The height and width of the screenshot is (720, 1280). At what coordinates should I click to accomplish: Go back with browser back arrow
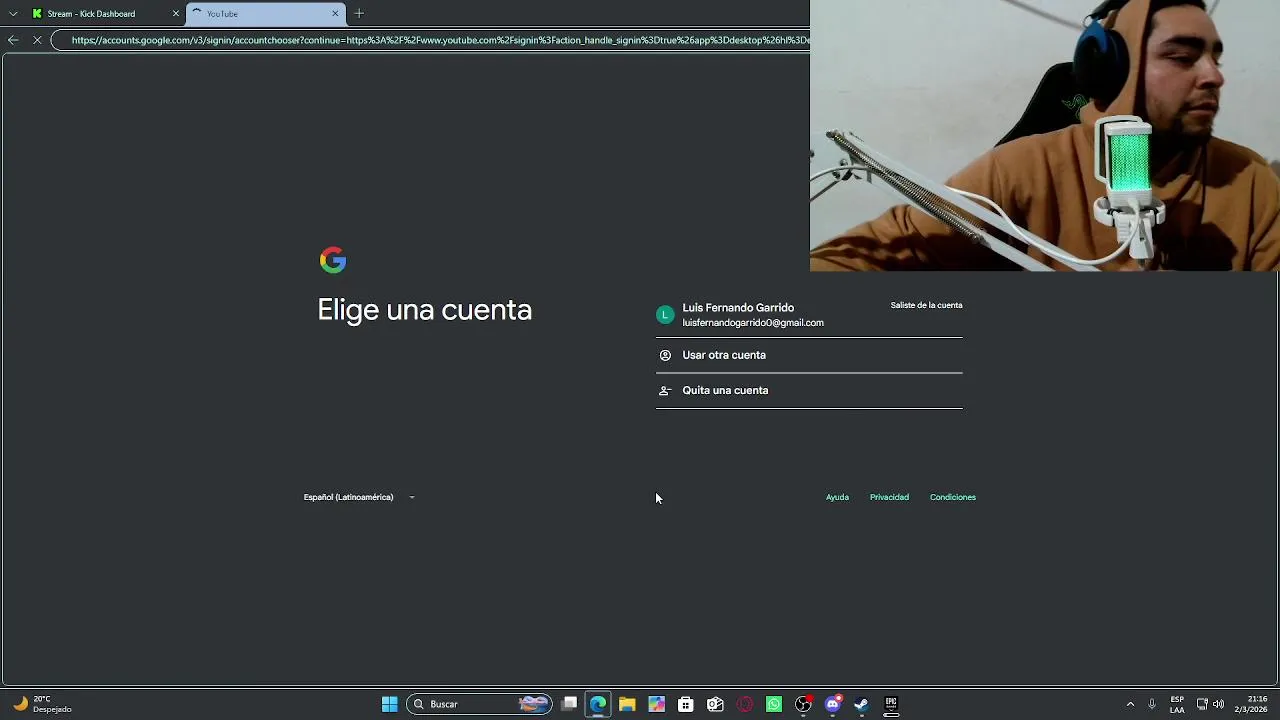click(x=13, y=40)
